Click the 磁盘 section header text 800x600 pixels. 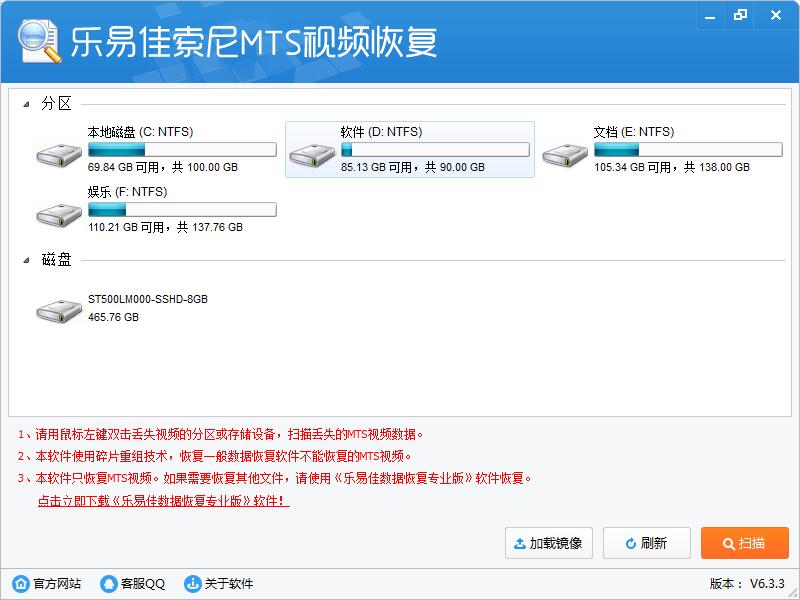56,260
